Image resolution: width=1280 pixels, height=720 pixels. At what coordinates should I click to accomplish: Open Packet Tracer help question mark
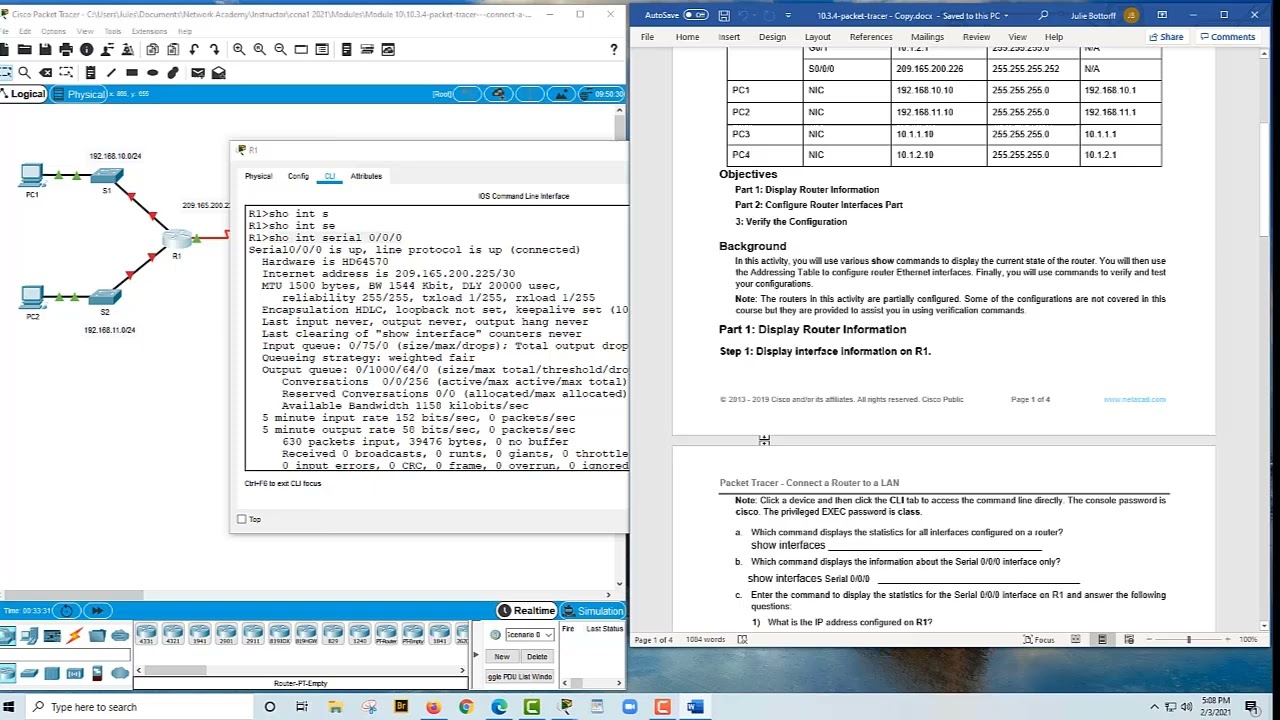pos(614,49)
